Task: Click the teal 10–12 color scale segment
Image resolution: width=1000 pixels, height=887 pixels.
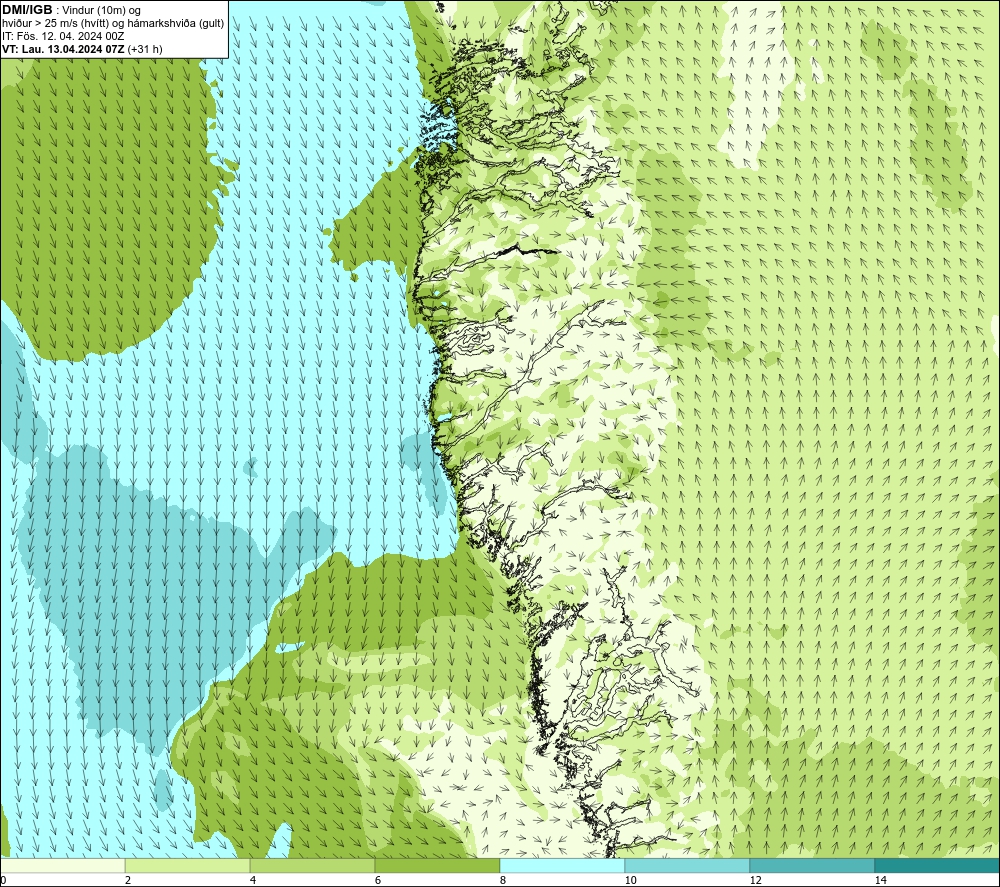Action: point(688,865)
